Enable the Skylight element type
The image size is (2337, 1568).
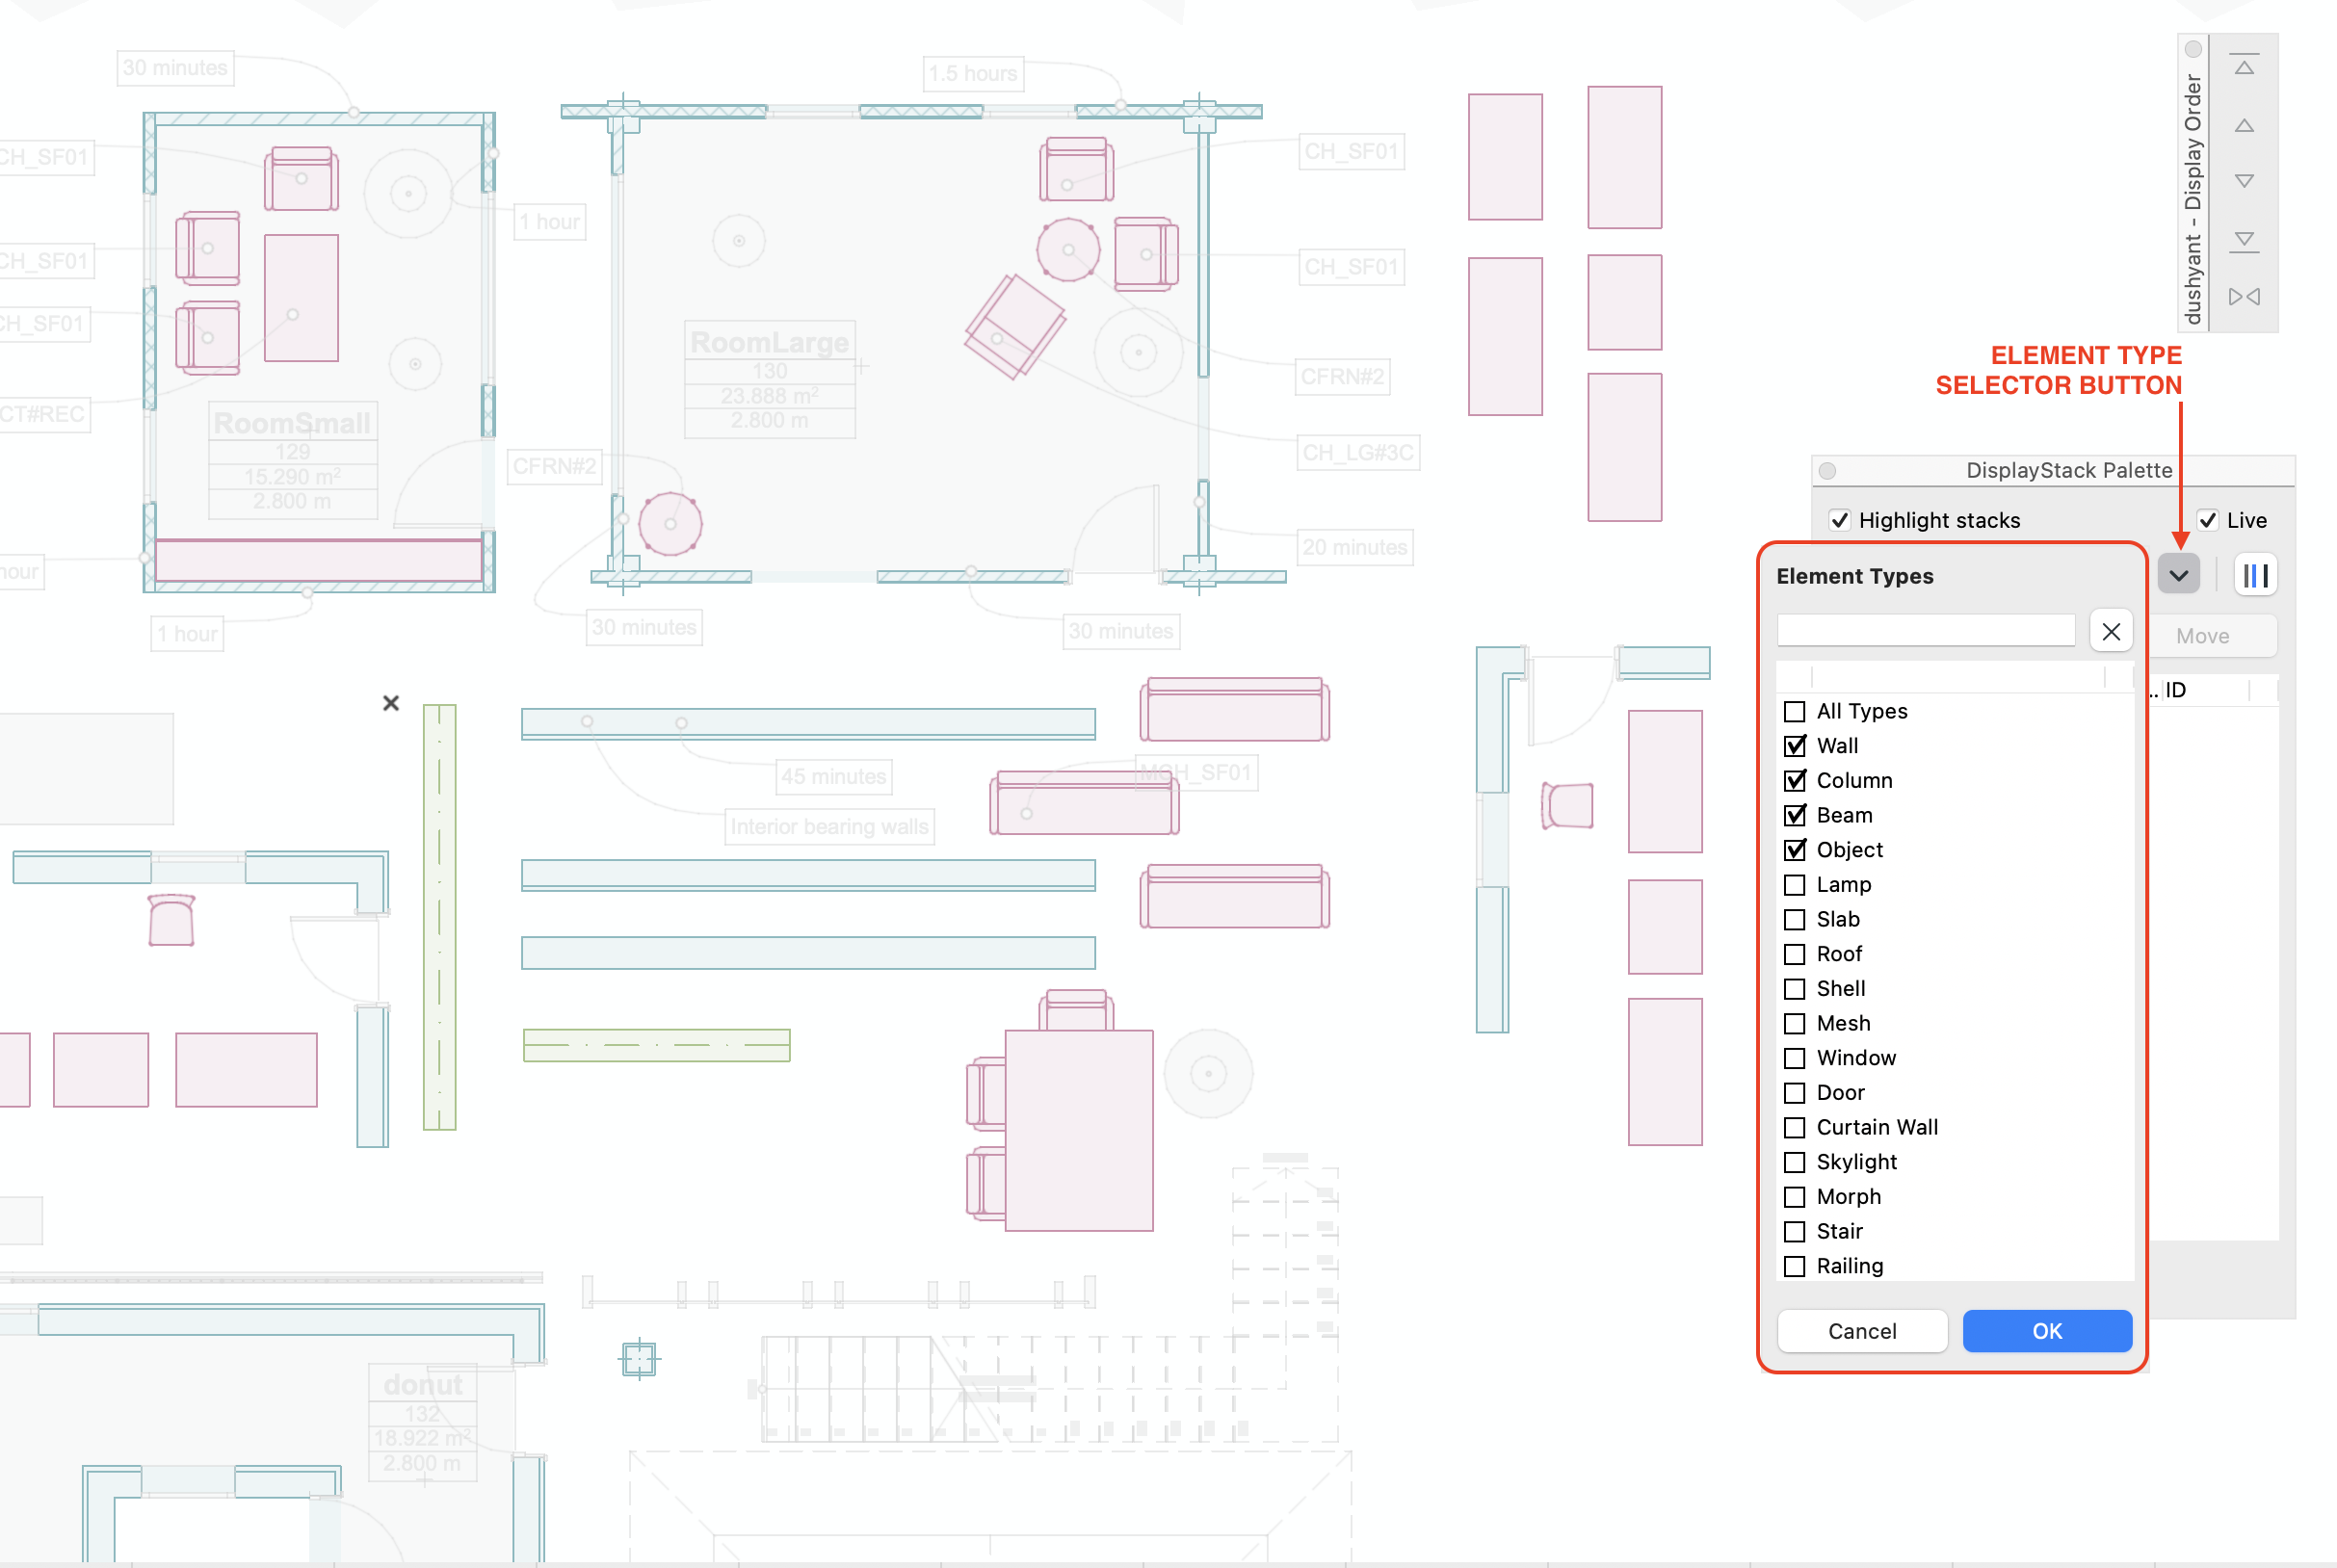tap(1795, 1162)
